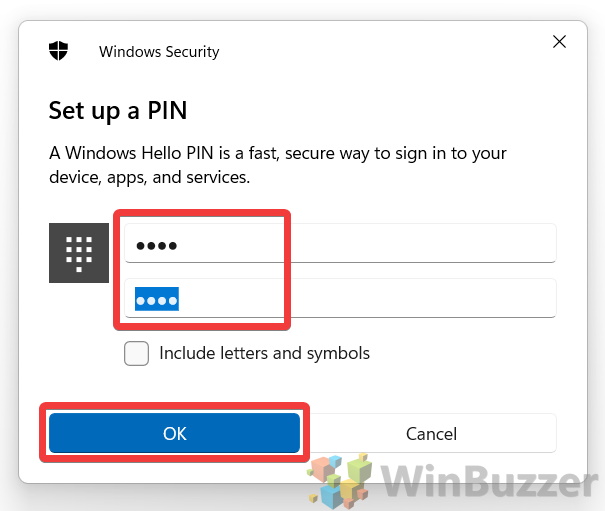Click the WinBuzzer watermark text

490,481
